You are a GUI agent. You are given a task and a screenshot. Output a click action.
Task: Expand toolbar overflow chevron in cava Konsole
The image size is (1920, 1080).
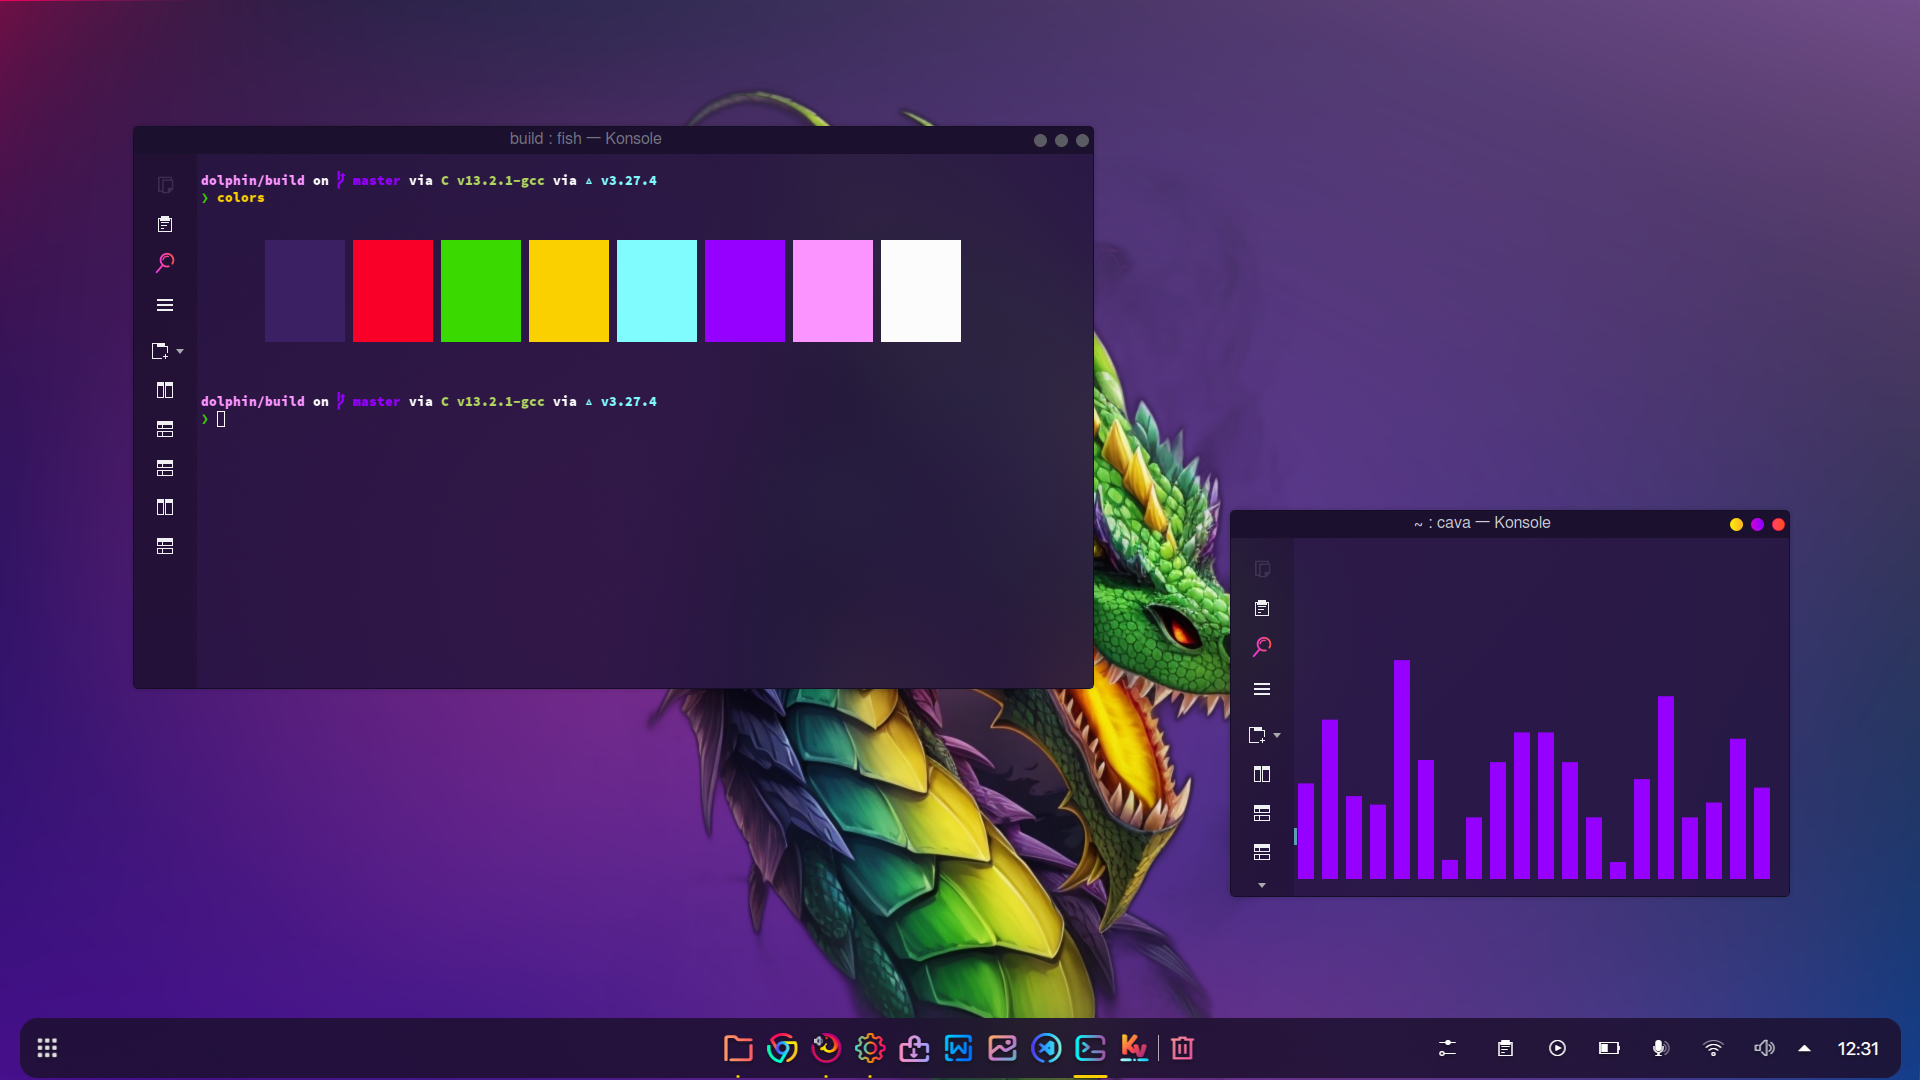[x=1262, y=885]
